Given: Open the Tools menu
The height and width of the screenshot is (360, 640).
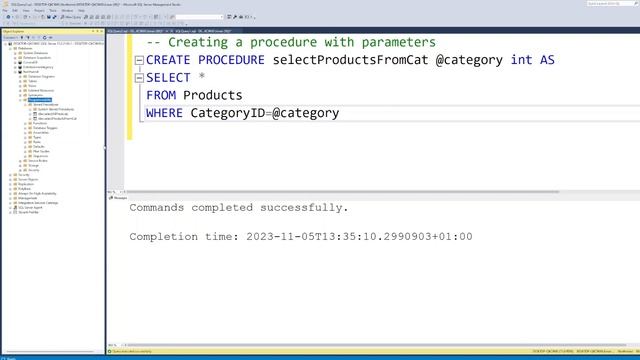Looking at the screenshot, I should point(53,11).
